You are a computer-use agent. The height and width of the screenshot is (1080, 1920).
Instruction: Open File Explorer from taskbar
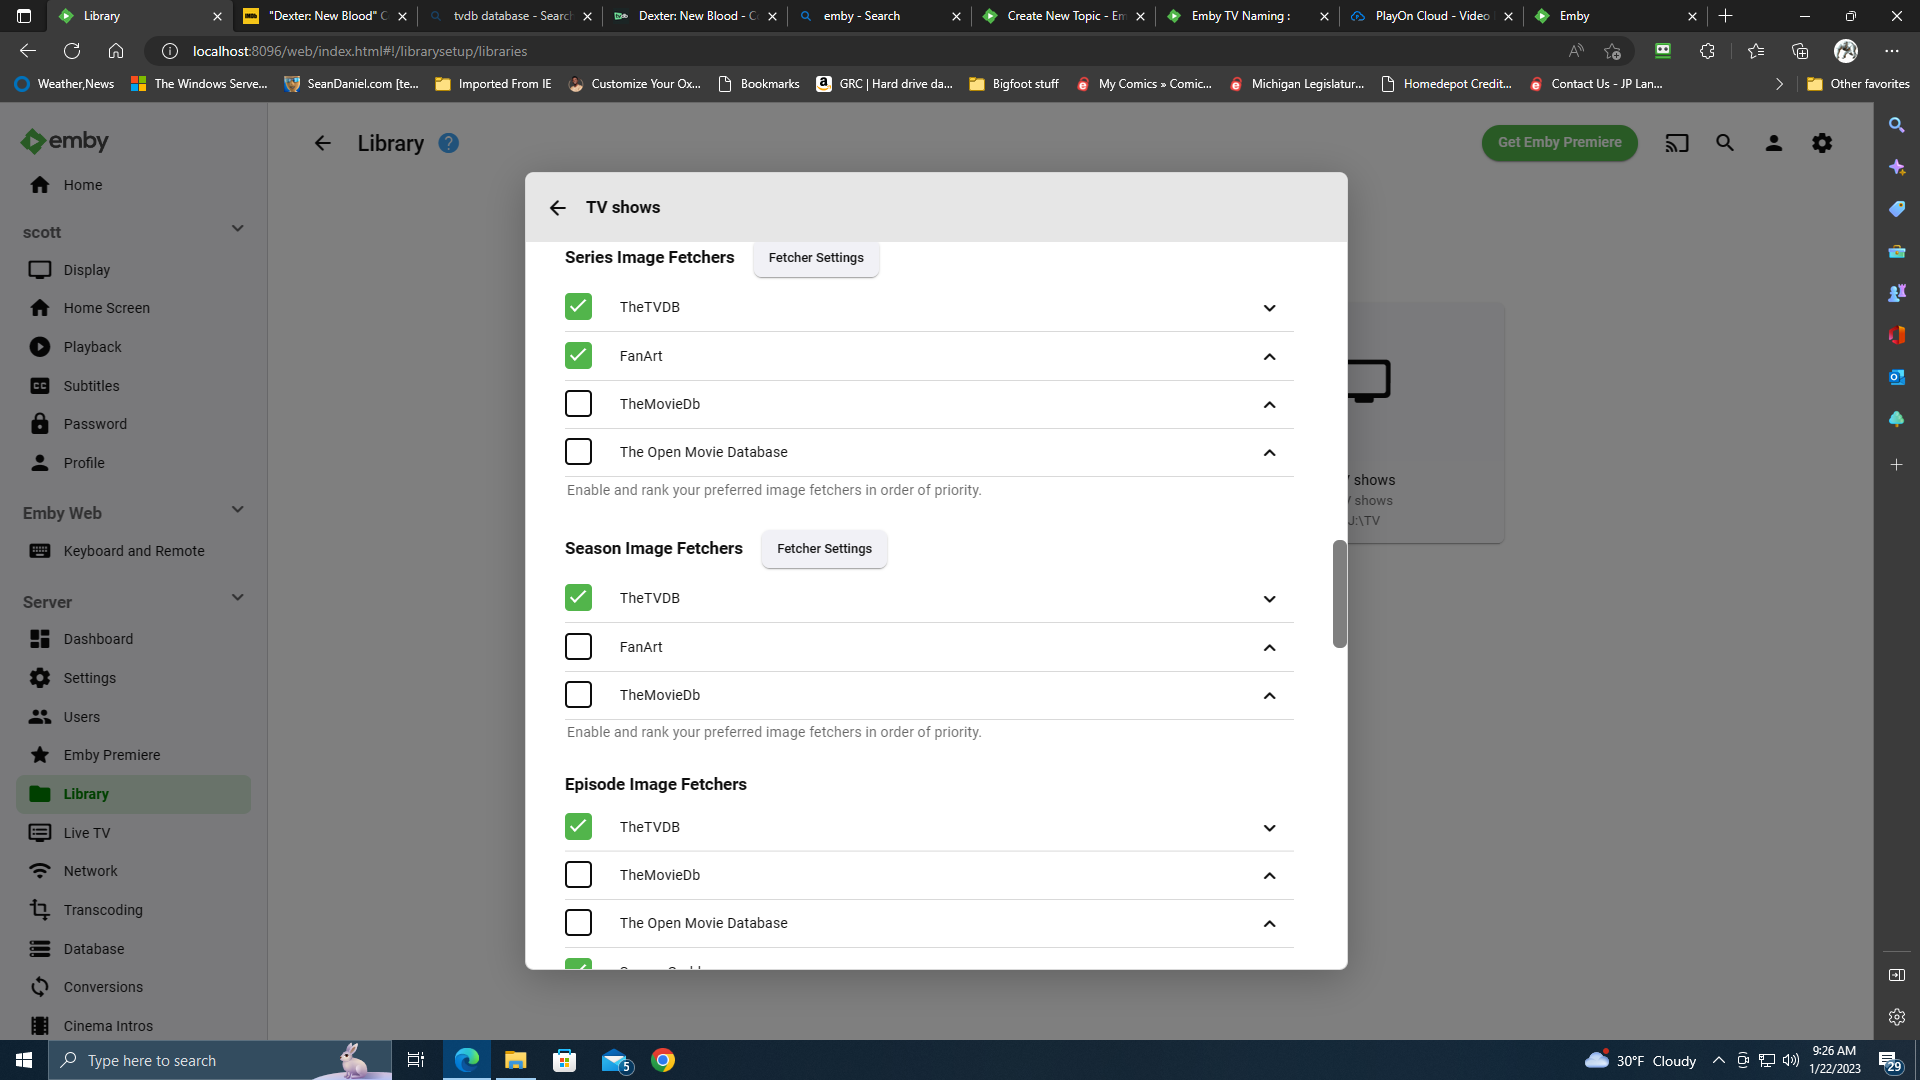516,1060
